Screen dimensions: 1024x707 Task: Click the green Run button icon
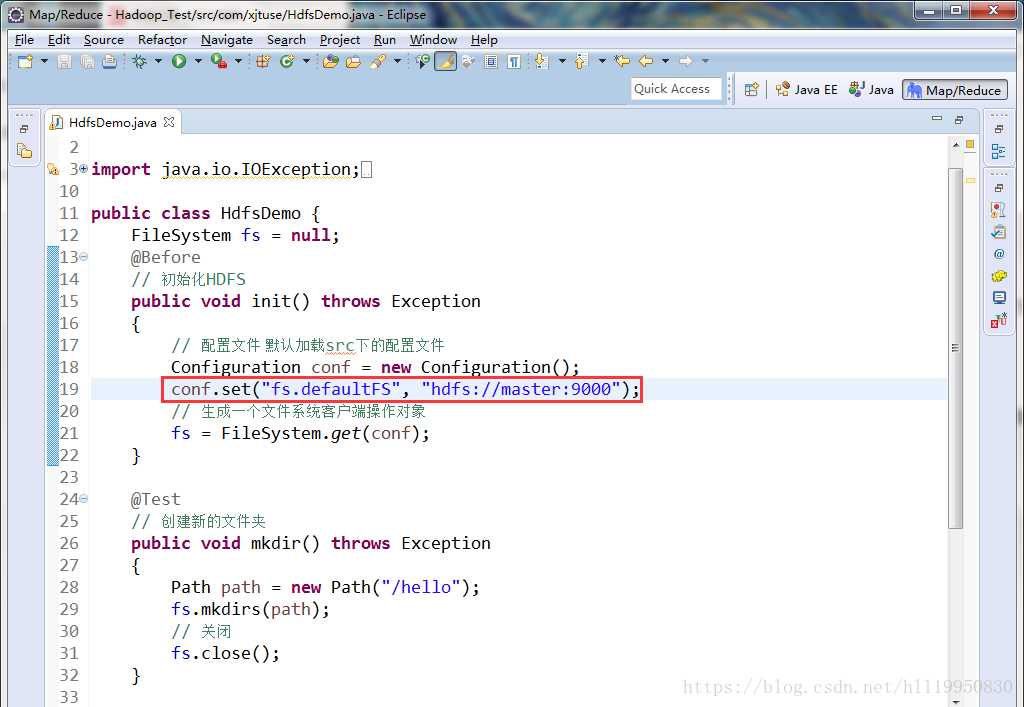(x=179, y=61)
